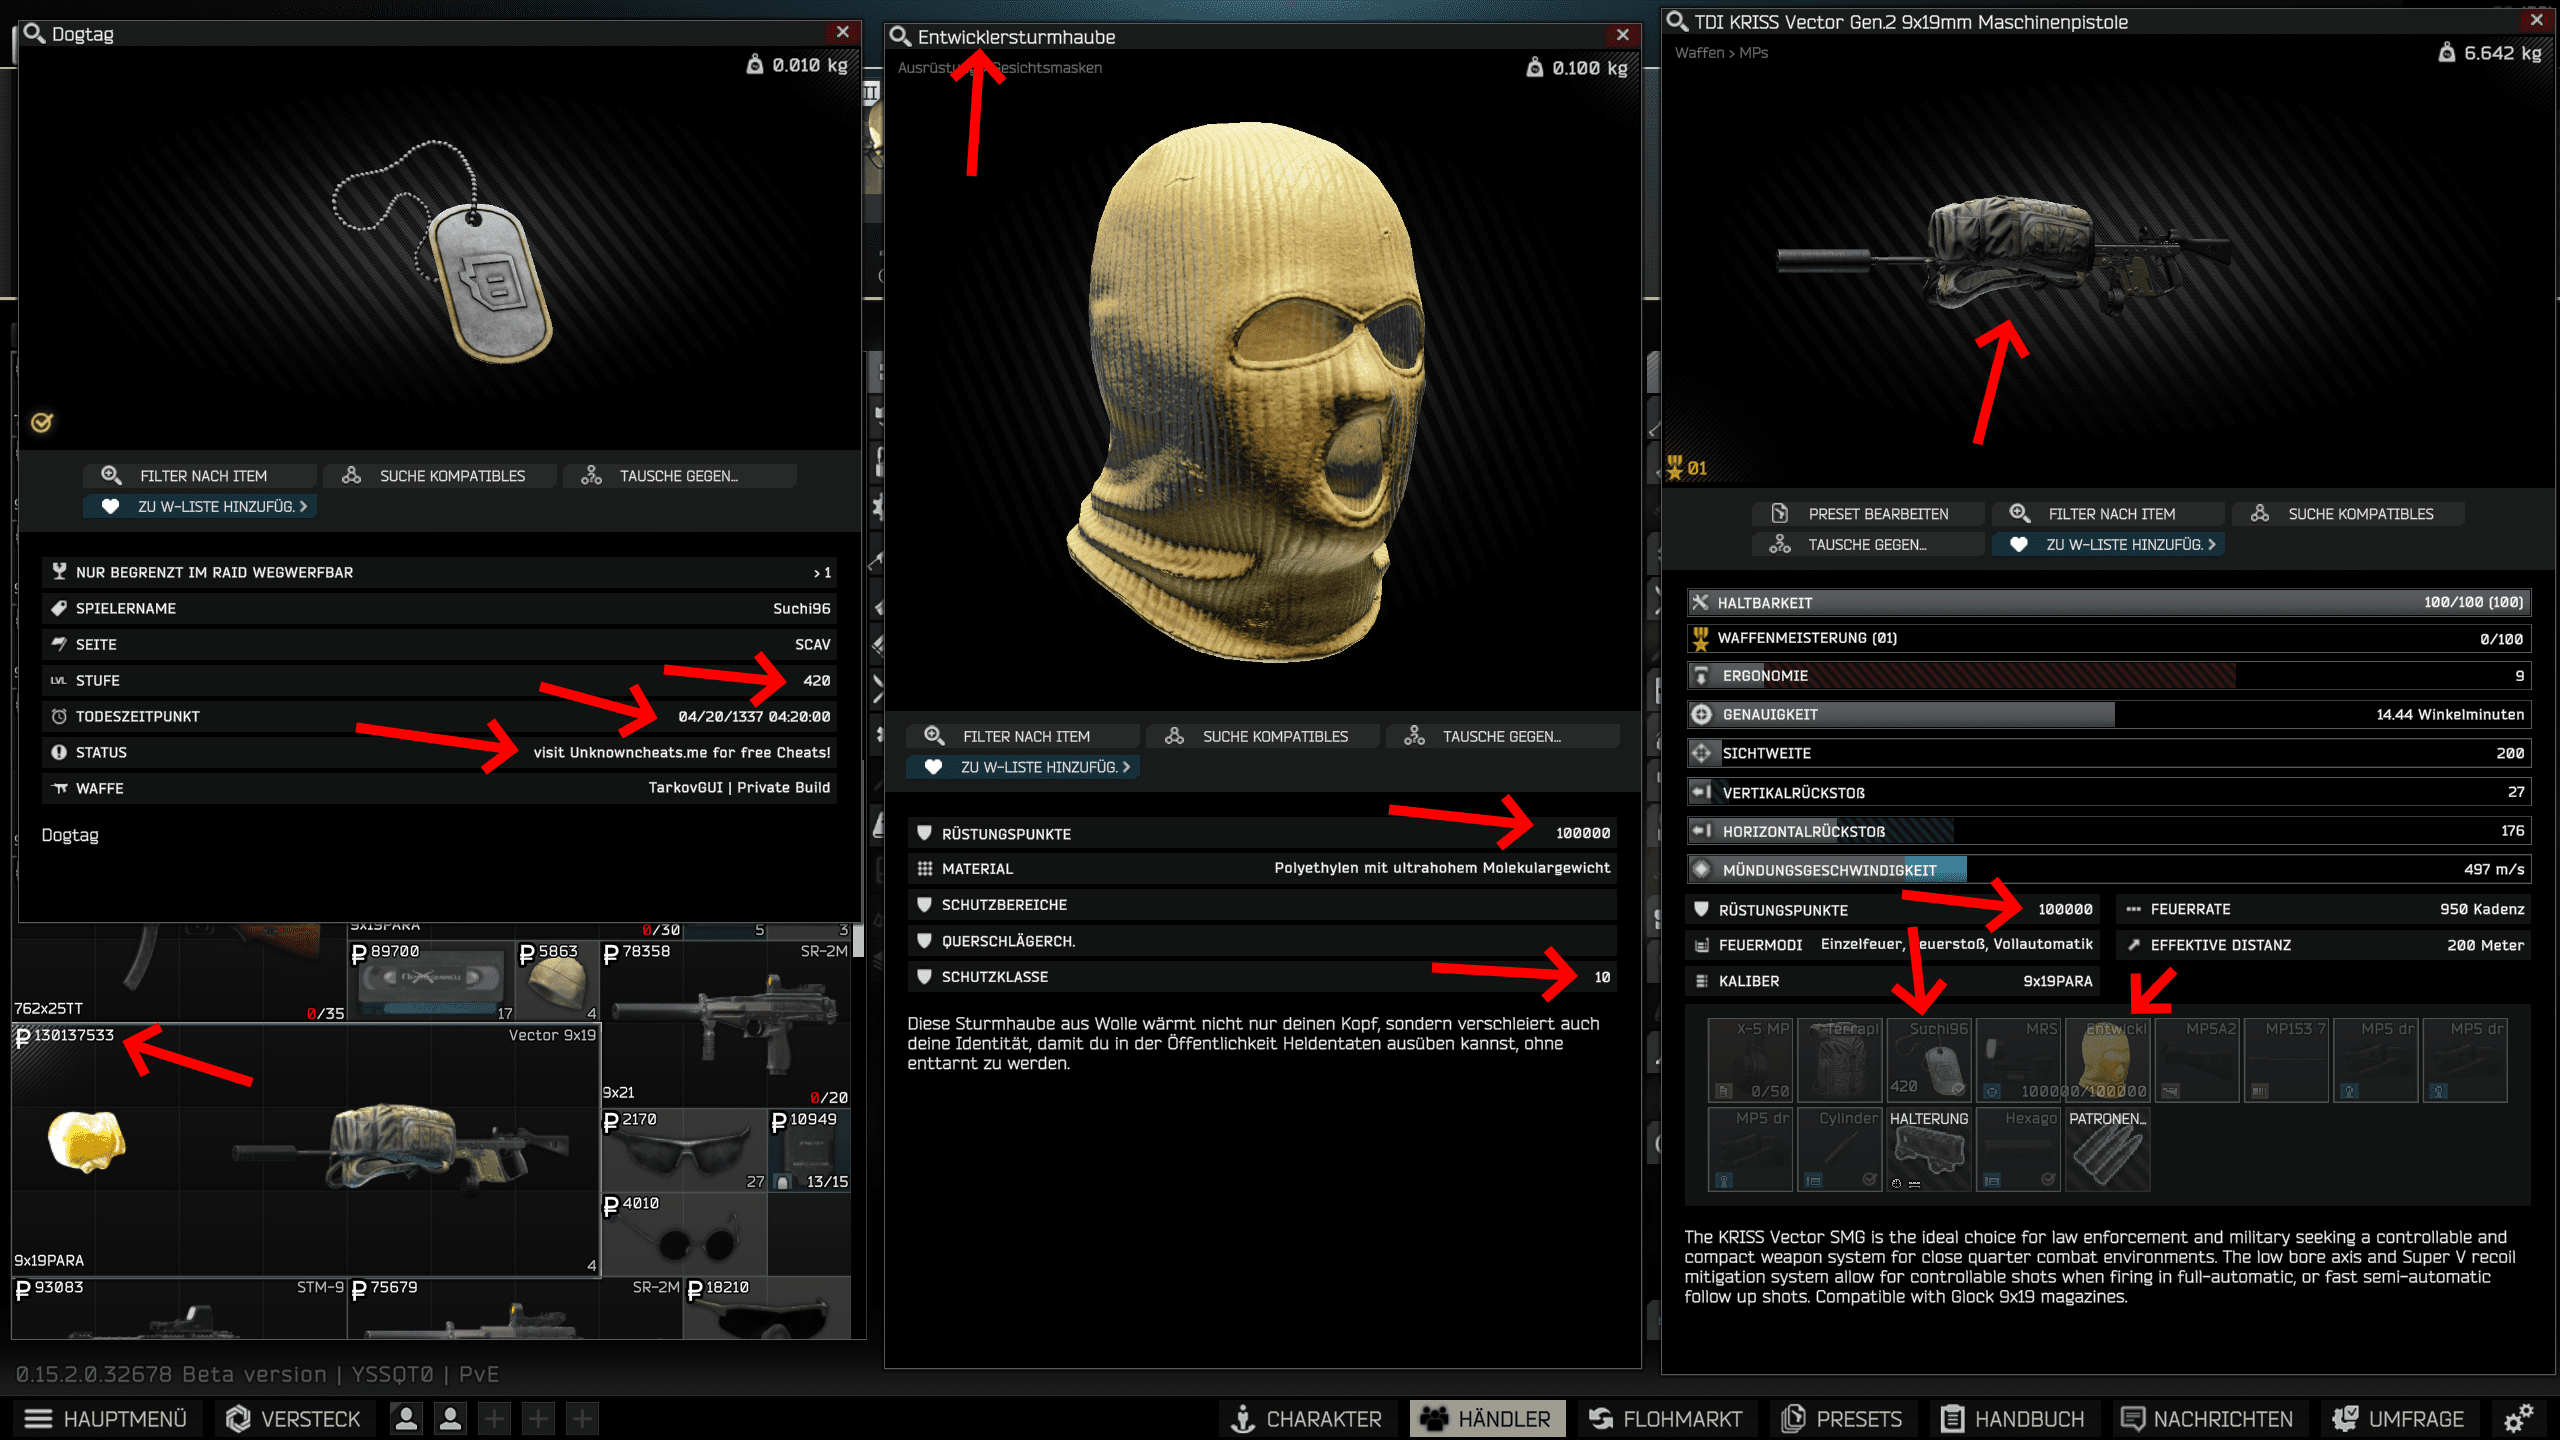The height and width of the screenshot is (1440, 2560).
Task: Click the KRISS Vector window magnifier icon
Action: [1677, 21]
